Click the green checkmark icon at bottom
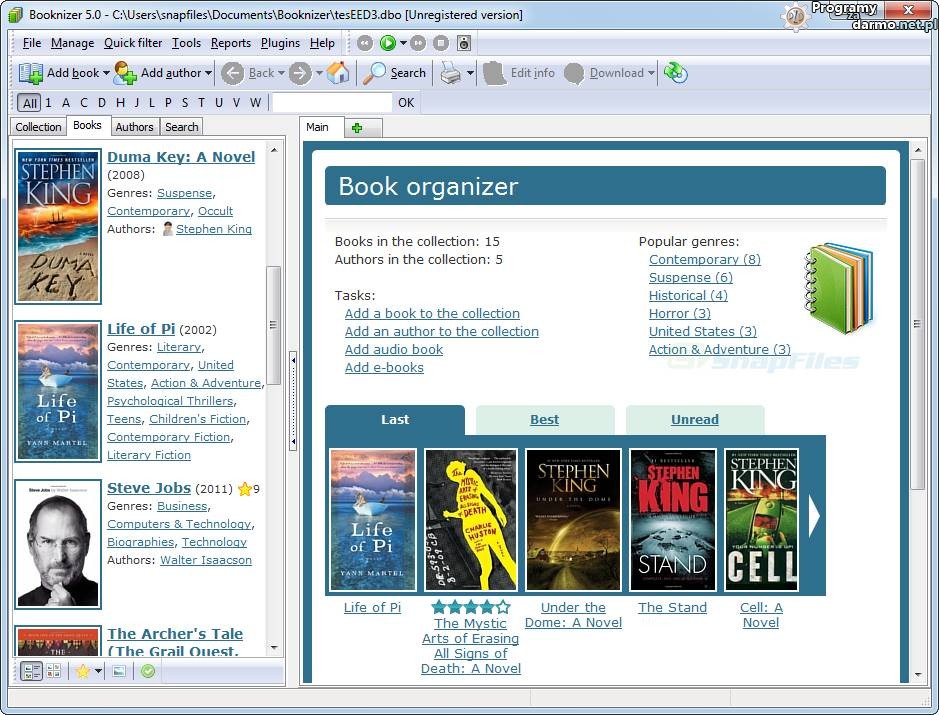 [x=148, y=671]
